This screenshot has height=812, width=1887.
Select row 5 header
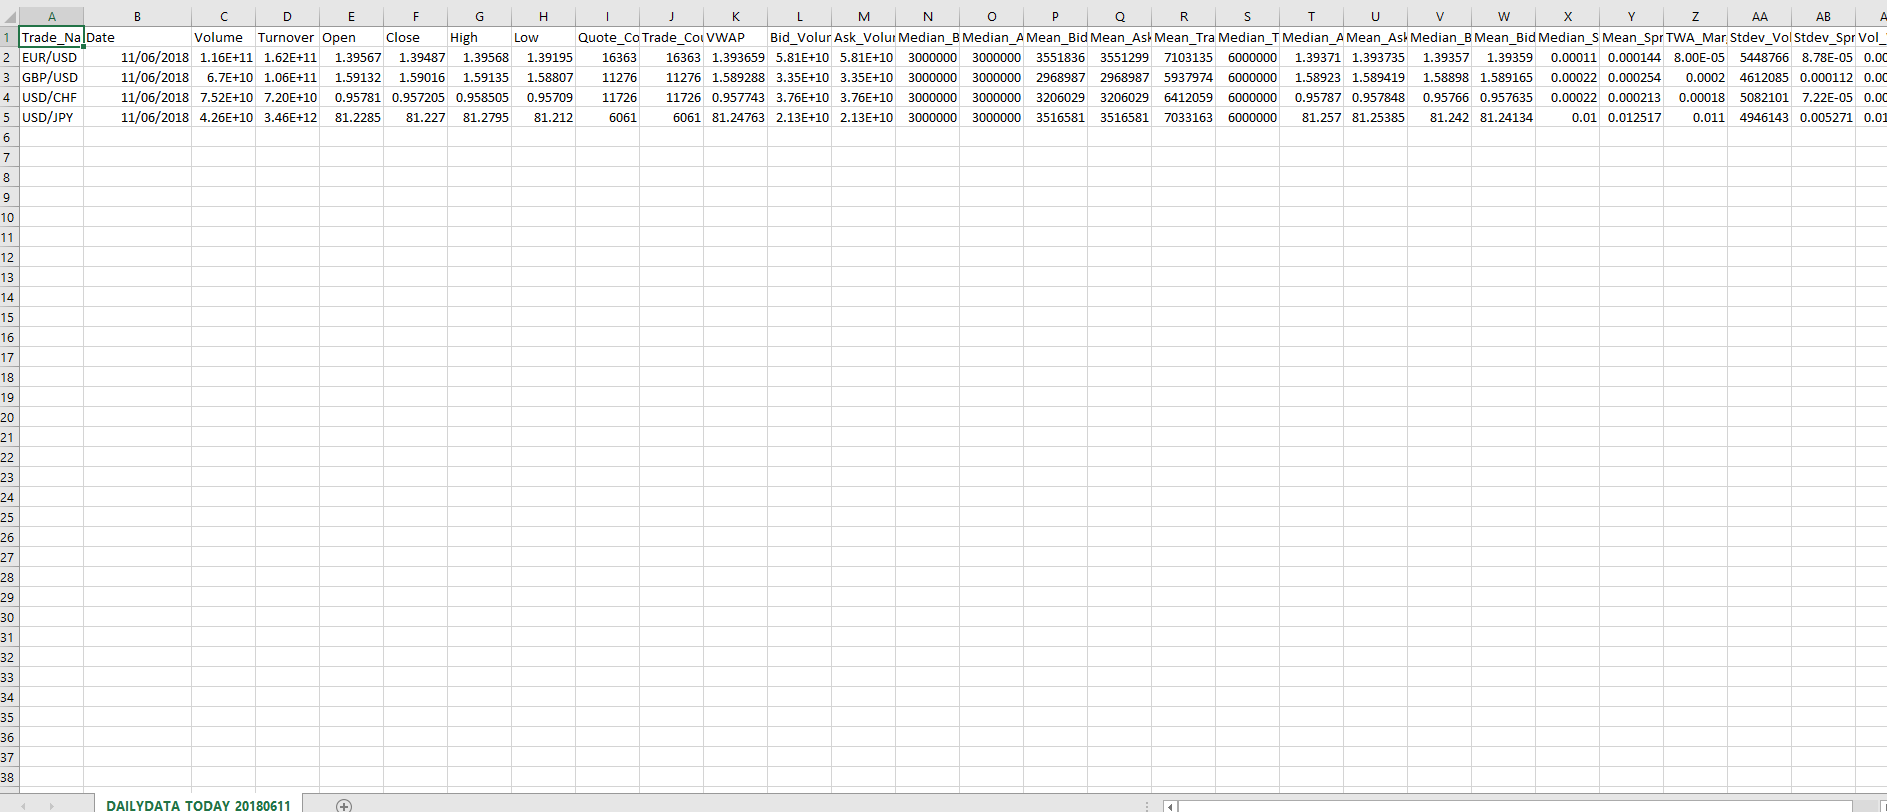[x=9, y=117]
